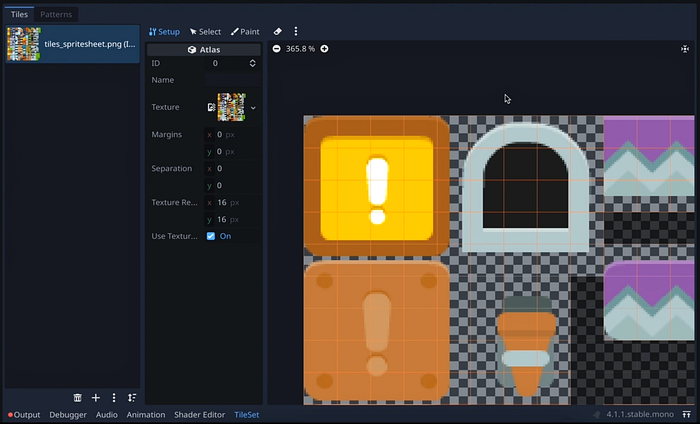Click the 365.8 % zoom reset button

pyautogui.click(x=300, y=49)
